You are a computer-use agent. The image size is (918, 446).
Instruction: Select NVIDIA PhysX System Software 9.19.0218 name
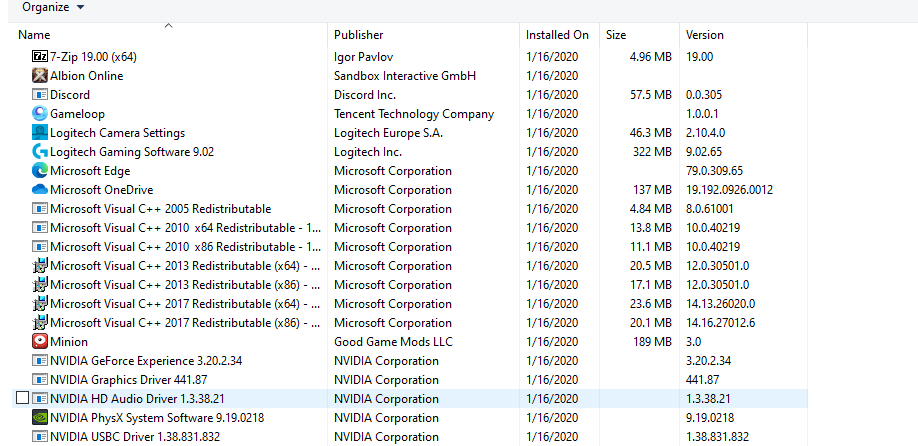pyautogui.click(x=157, y=418)
